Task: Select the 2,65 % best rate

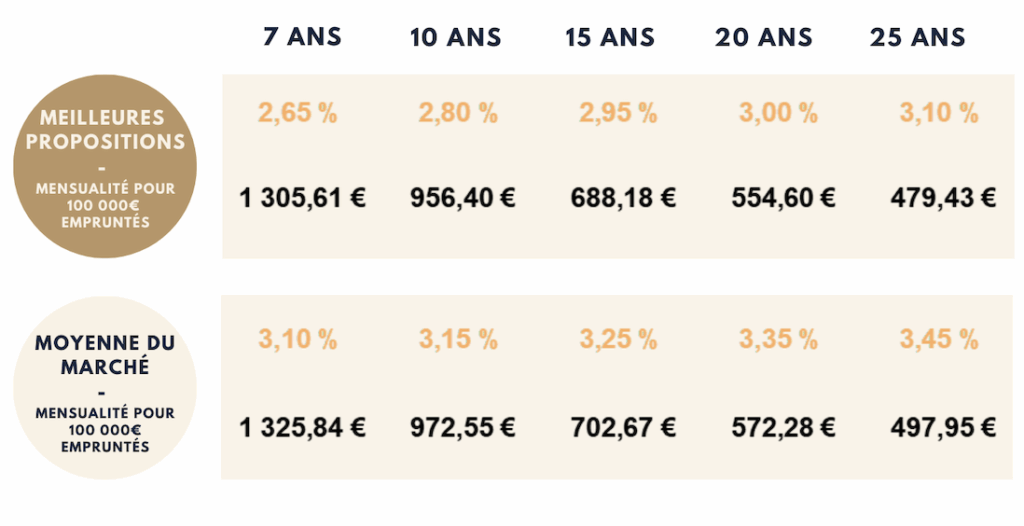Action: 298,112
